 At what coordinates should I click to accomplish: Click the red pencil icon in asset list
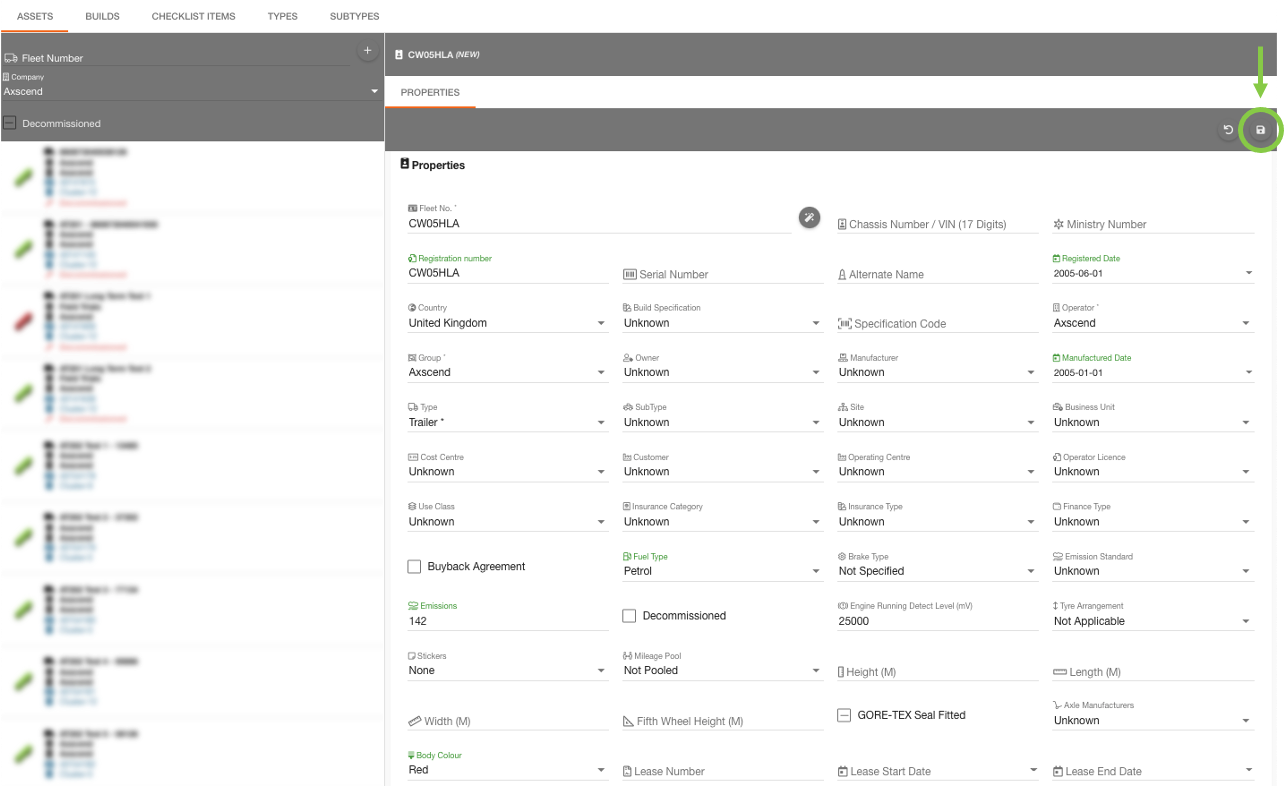(23, 321)
